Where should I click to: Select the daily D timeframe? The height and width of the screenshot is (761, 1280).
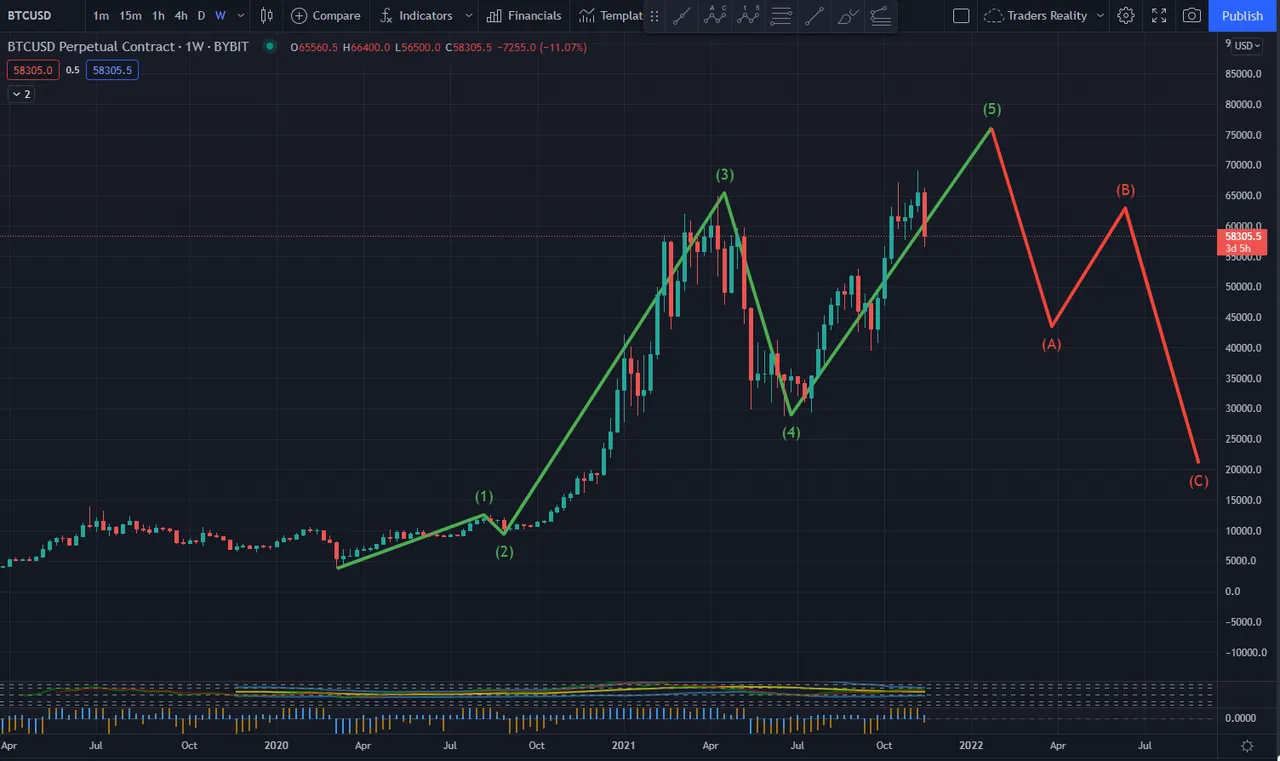pos(201,15)
